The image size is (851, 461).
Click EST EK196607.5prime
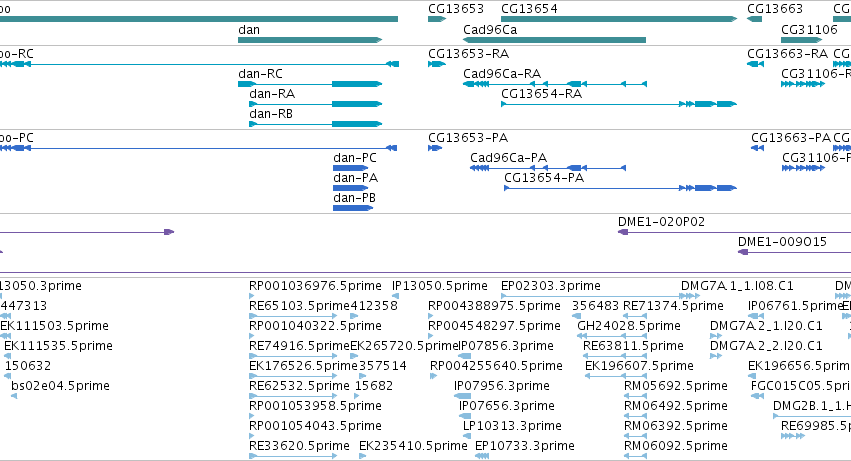639,367
